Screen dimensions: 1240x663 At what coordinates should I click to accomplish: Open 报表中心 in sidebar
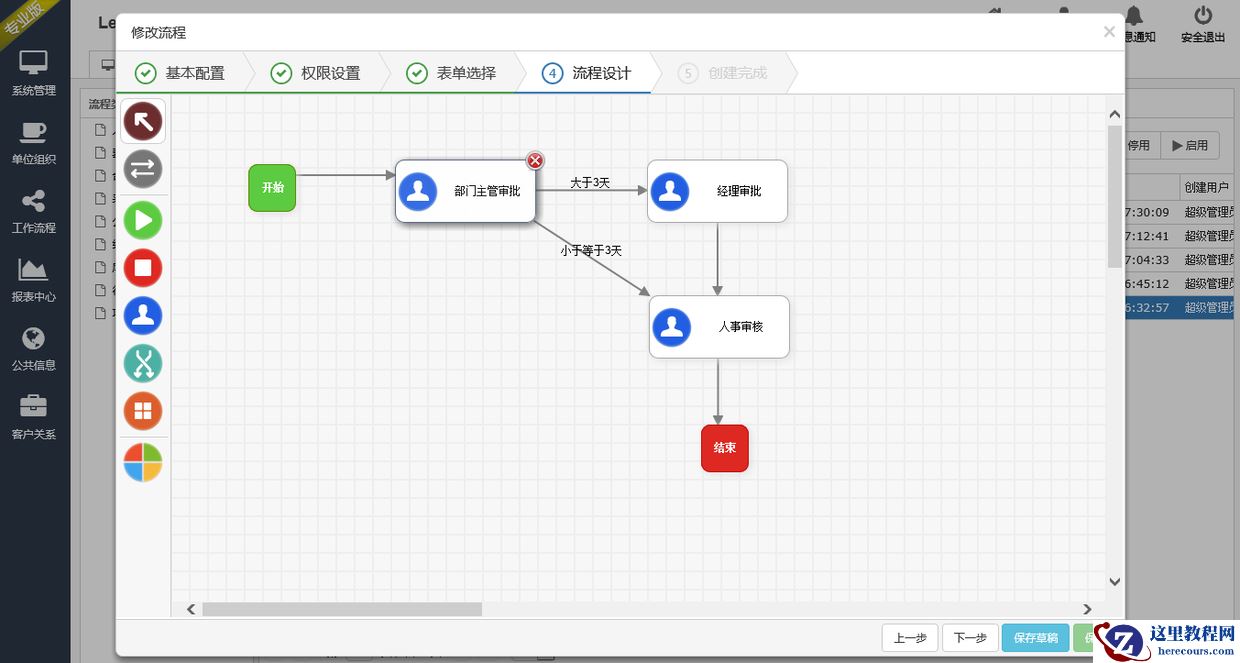34,279
